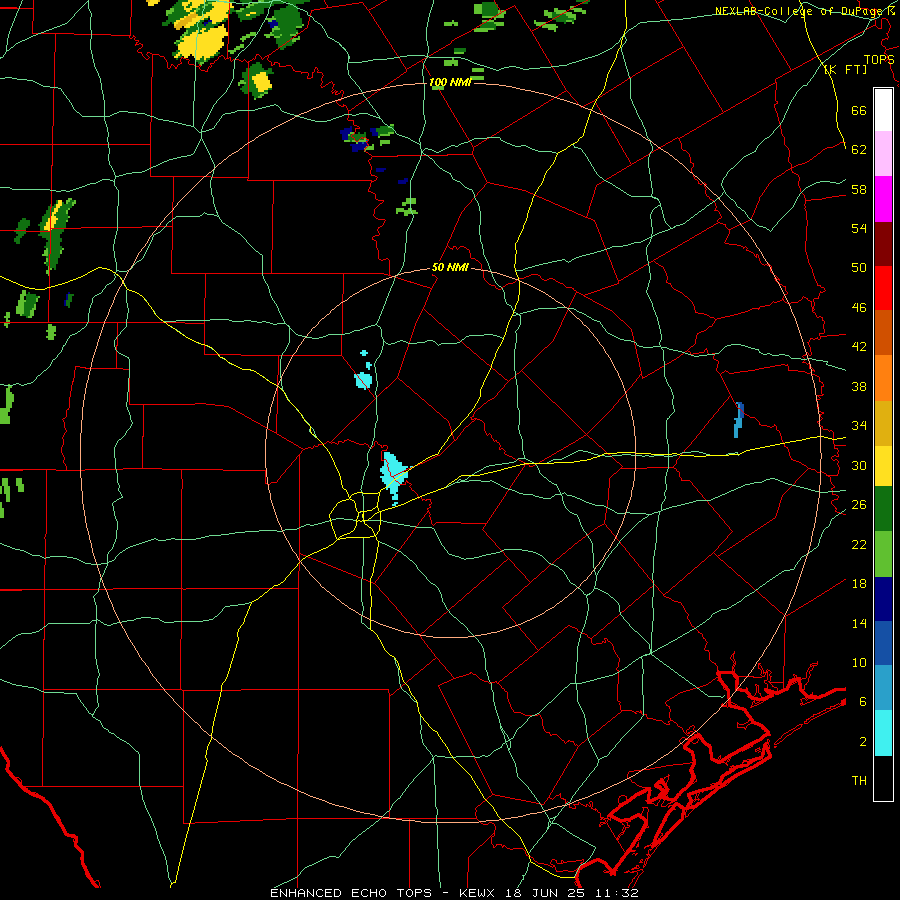
Task: Click the gold legend swatch
Action: 883,422
